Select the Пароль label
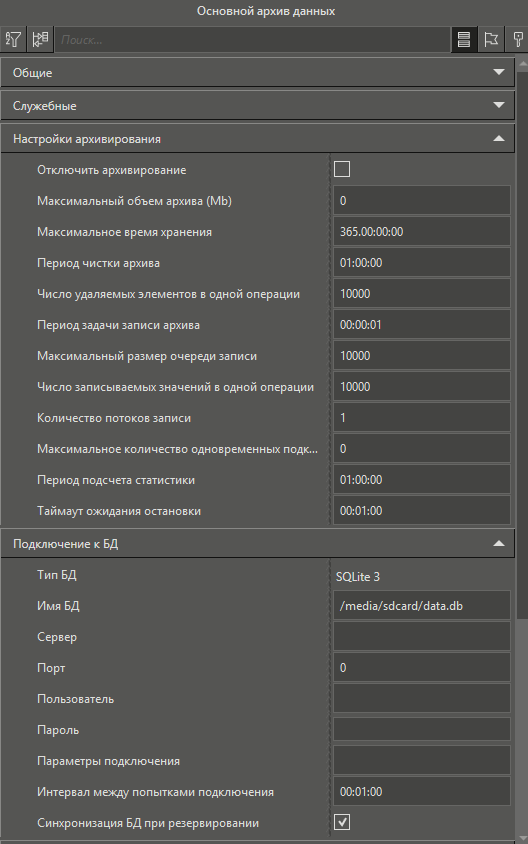 coord(58,730)
